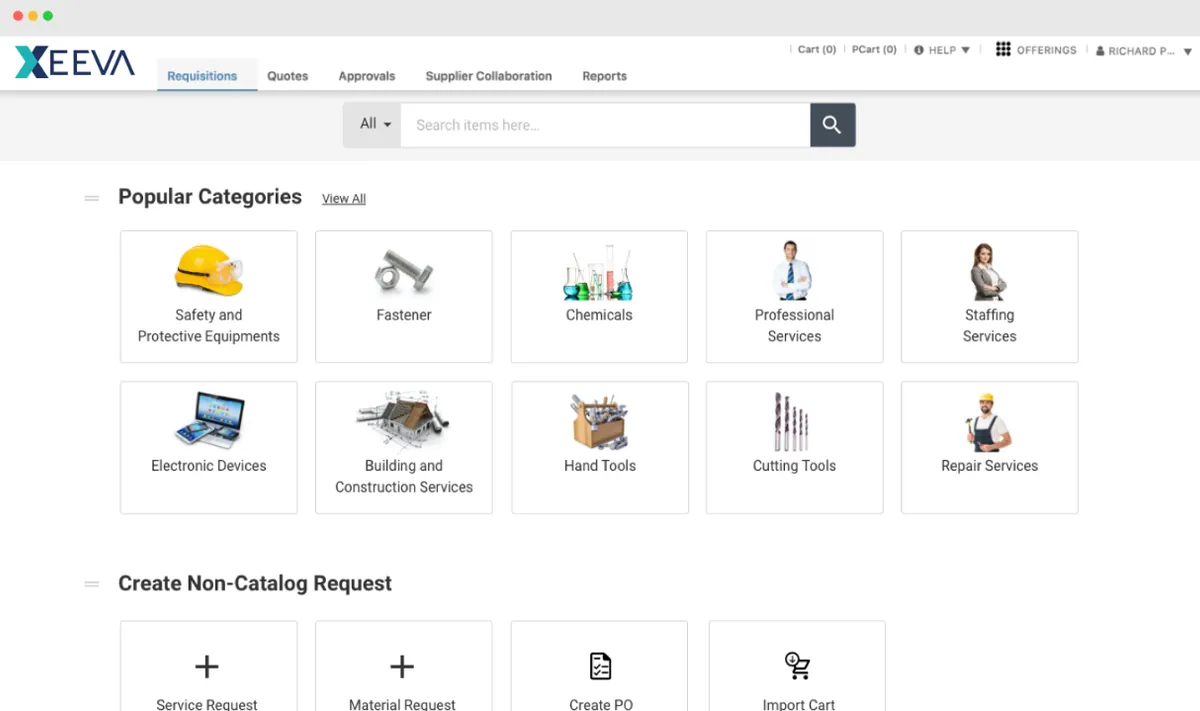Click the Repair Services worker image
The image size is (1200, 711).
[x=988, y=421]
